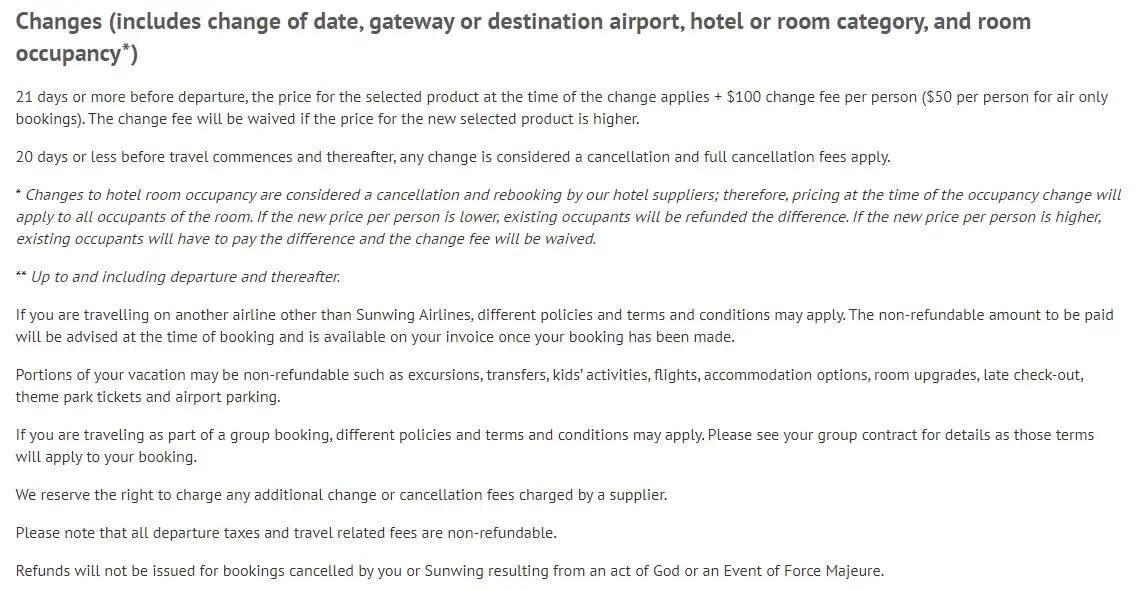The height and width of the screenshot is (590, 1137).
Task: Click the "Please note that all departure taxes" sentence
Action: point(286,533)
